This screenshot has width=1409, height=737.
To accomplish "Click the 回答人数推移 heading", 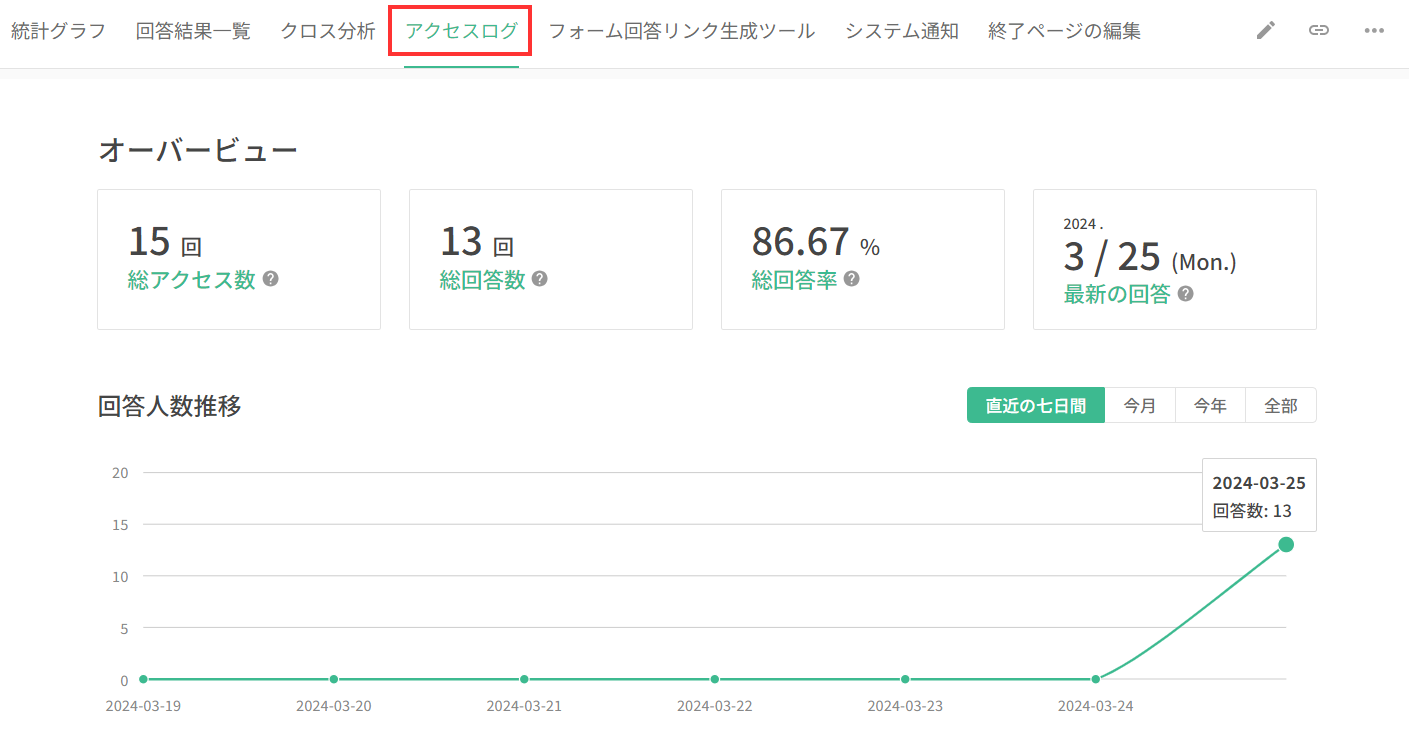I will coord(170,406).
